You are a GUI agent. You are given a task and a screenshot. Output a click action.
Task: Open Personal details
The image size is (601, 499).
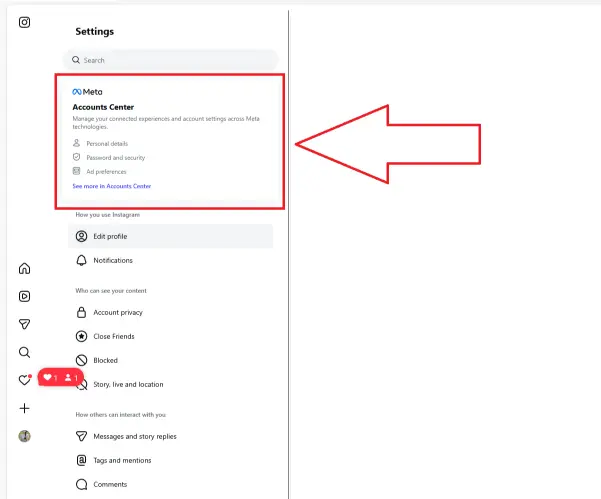tap(107, 144)
